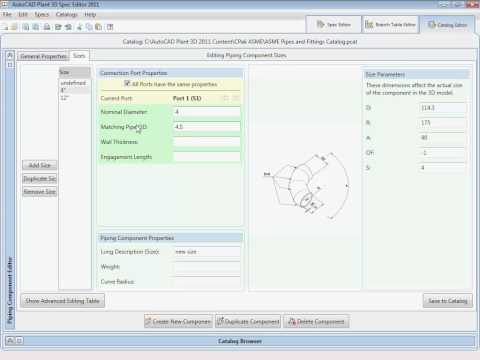Click the elbow component preview drawing
Image resolution: width=480 pixels, height=360 pixels.
[x=307, y=185]
